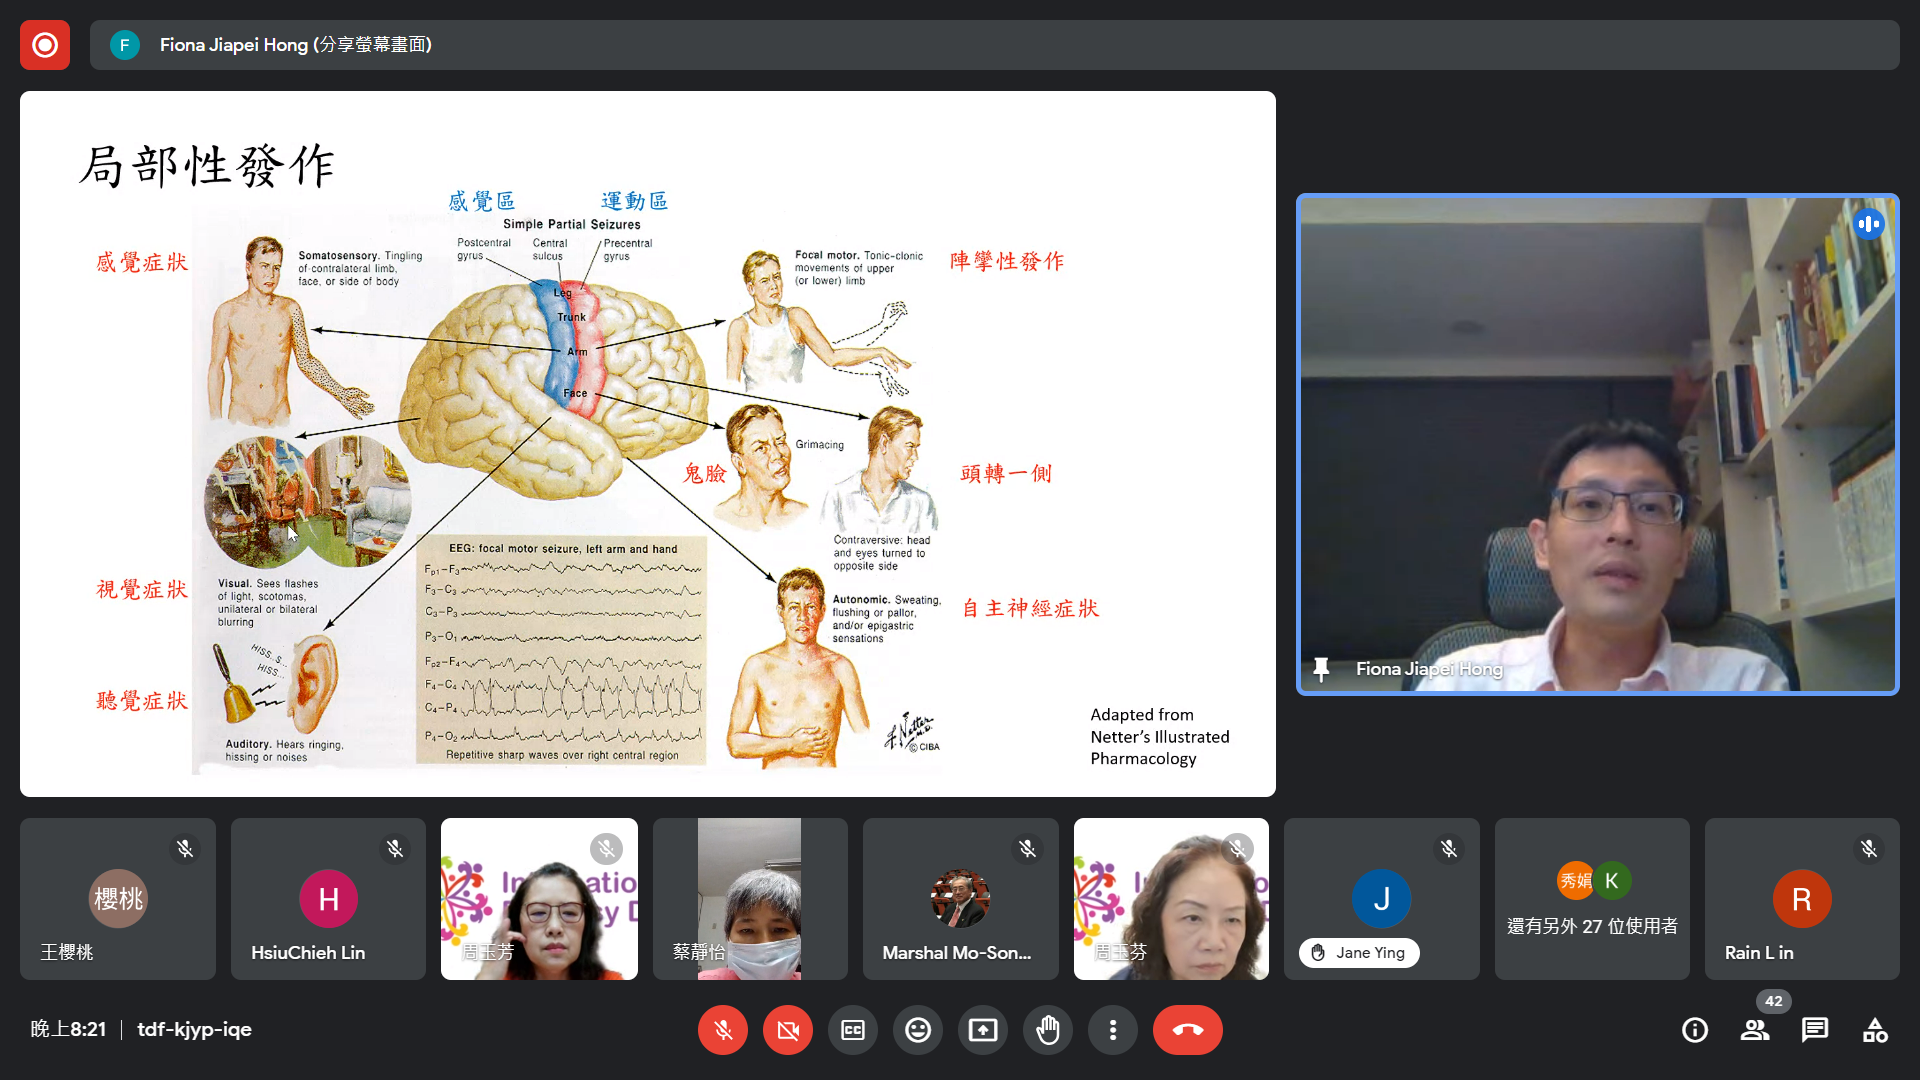
Task: Select the HsiuChieh Lin participant tile
Action: [328, 899]
